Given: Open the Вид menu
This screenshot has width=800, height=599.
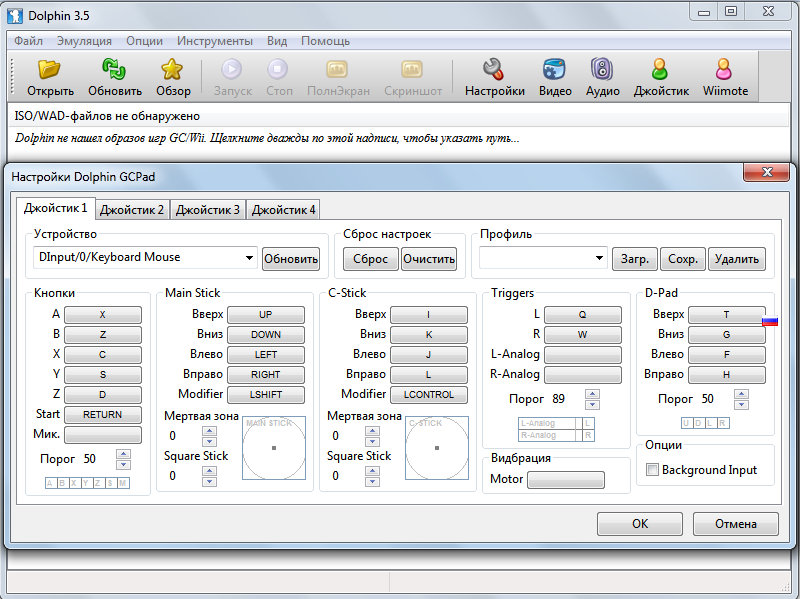Looking at the screenshot, I should click(x=277, y=41).
